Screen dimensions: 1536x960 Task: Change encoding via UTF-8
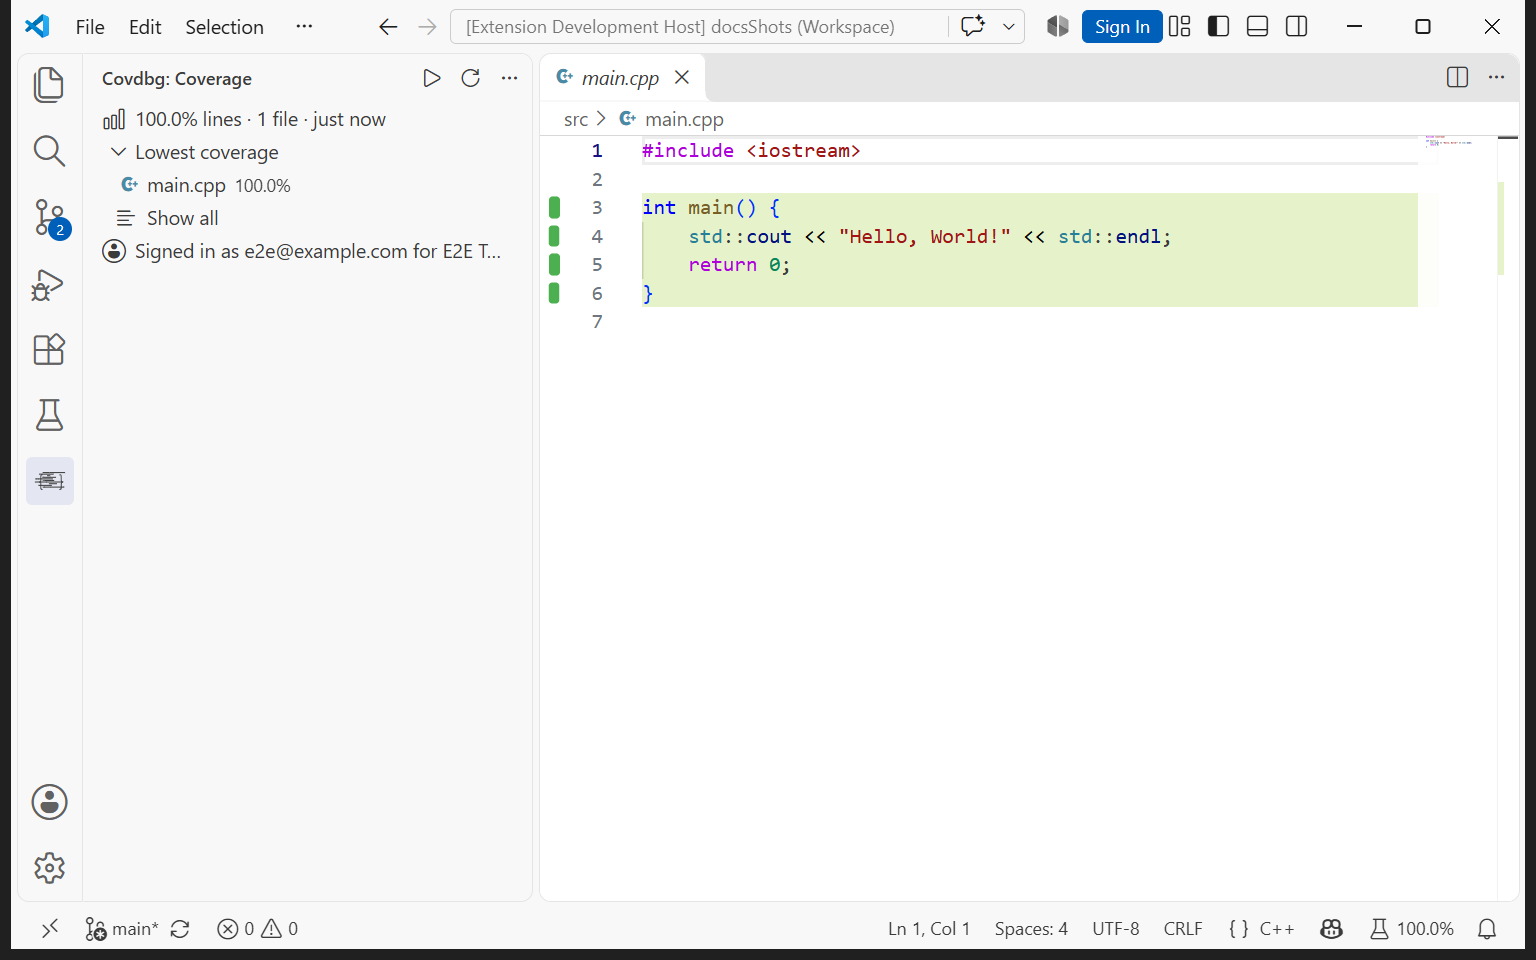(x=1116, y=929)
